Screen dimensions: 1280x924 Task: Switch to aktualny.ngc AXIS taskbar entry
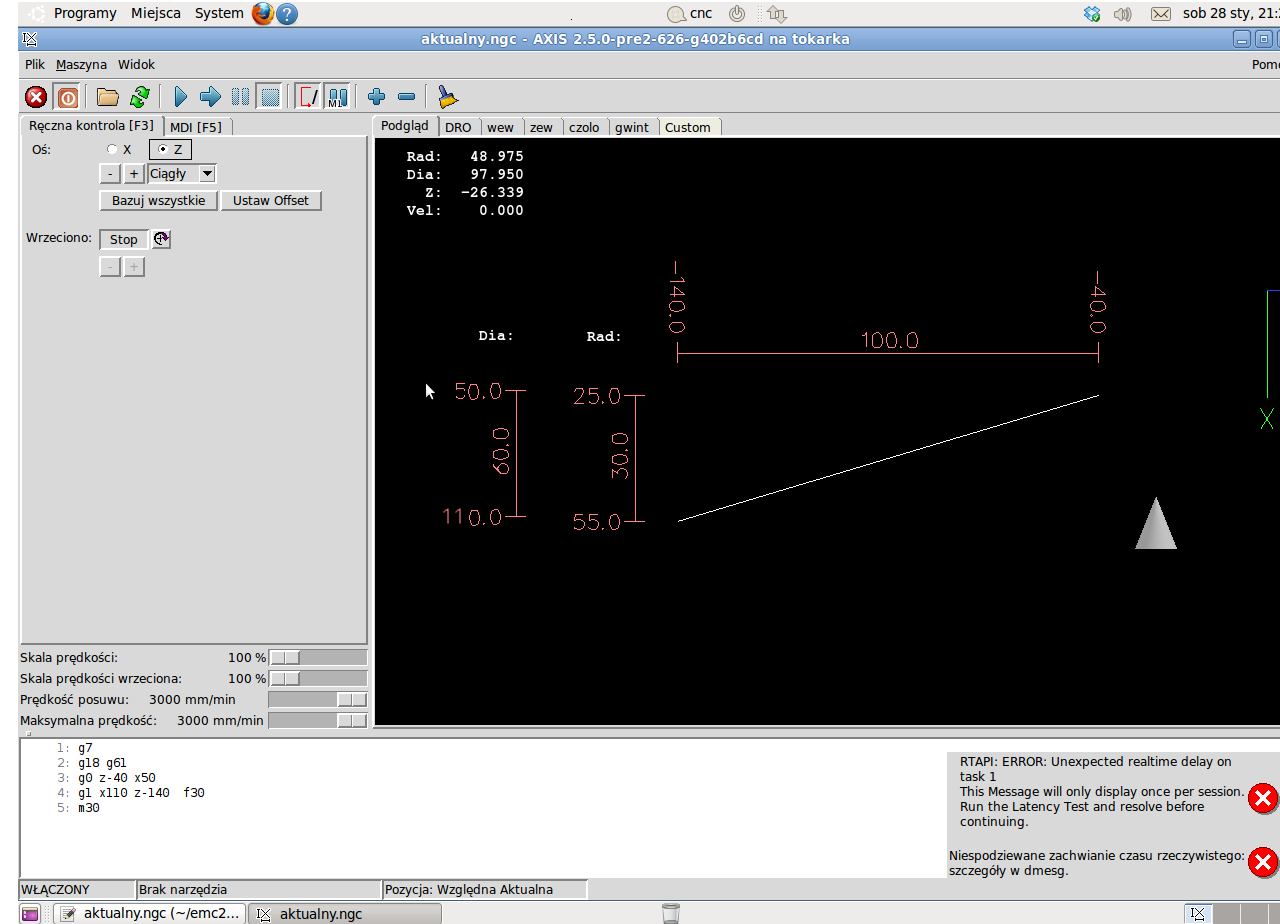pos(344,913)
